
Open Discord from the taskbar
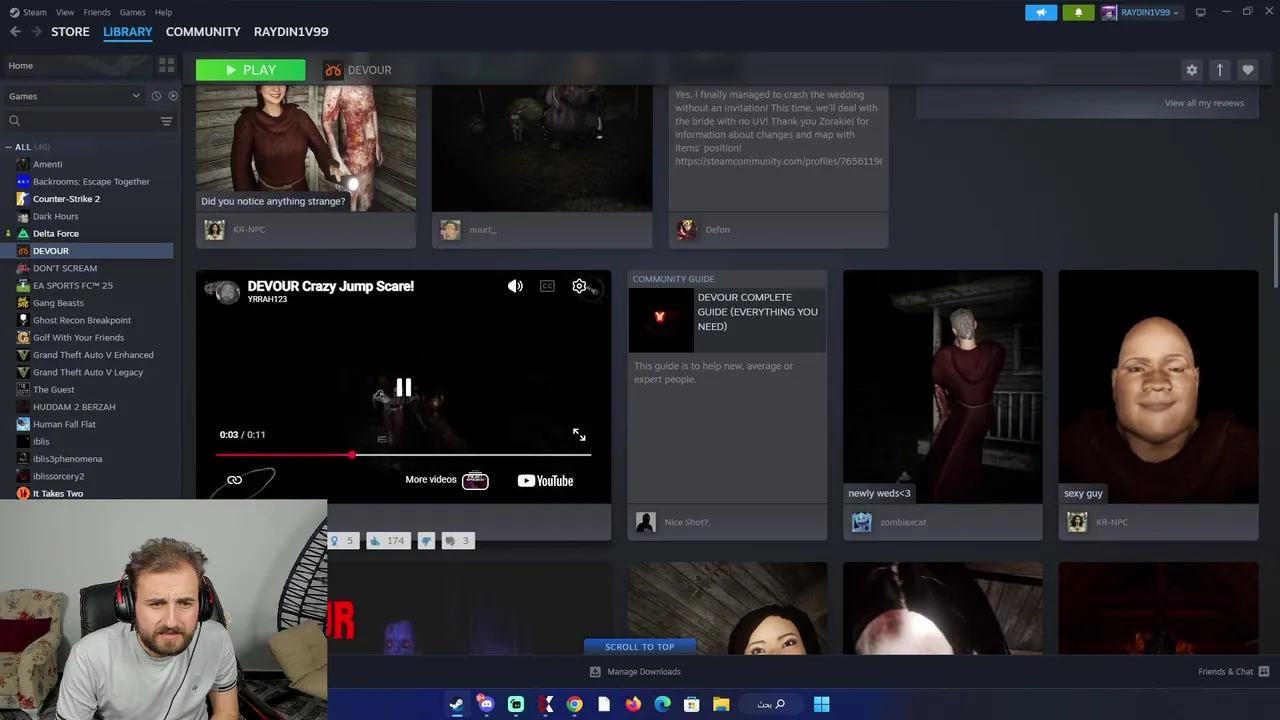click(x=486, y=704)
